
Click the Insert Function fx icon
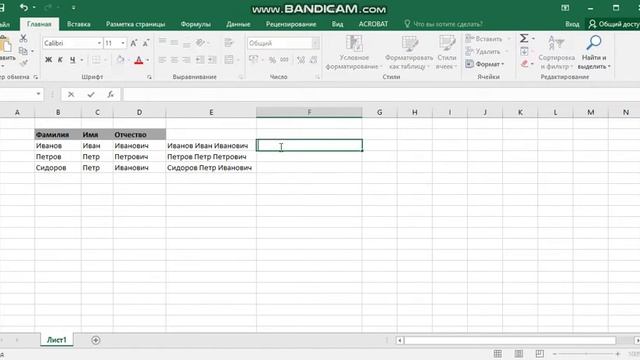coord(111,94)
